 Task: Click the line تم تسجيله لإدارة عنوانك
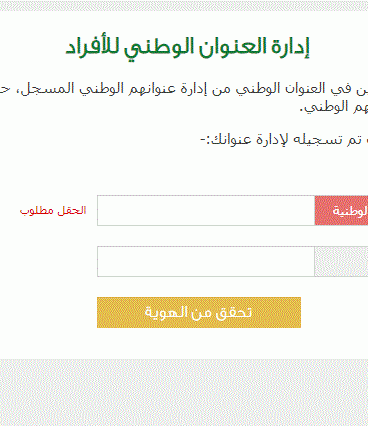[284, 140]
